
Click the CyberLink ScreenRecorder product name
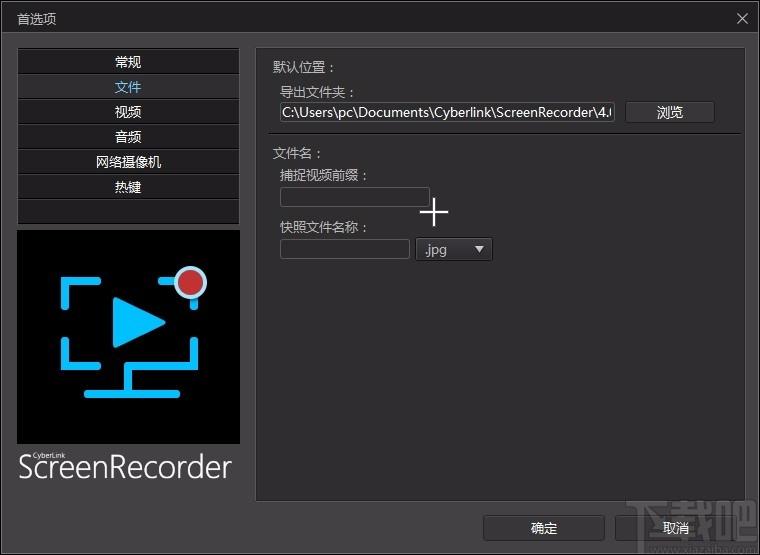pyautogui.click(x=125, y=466)
